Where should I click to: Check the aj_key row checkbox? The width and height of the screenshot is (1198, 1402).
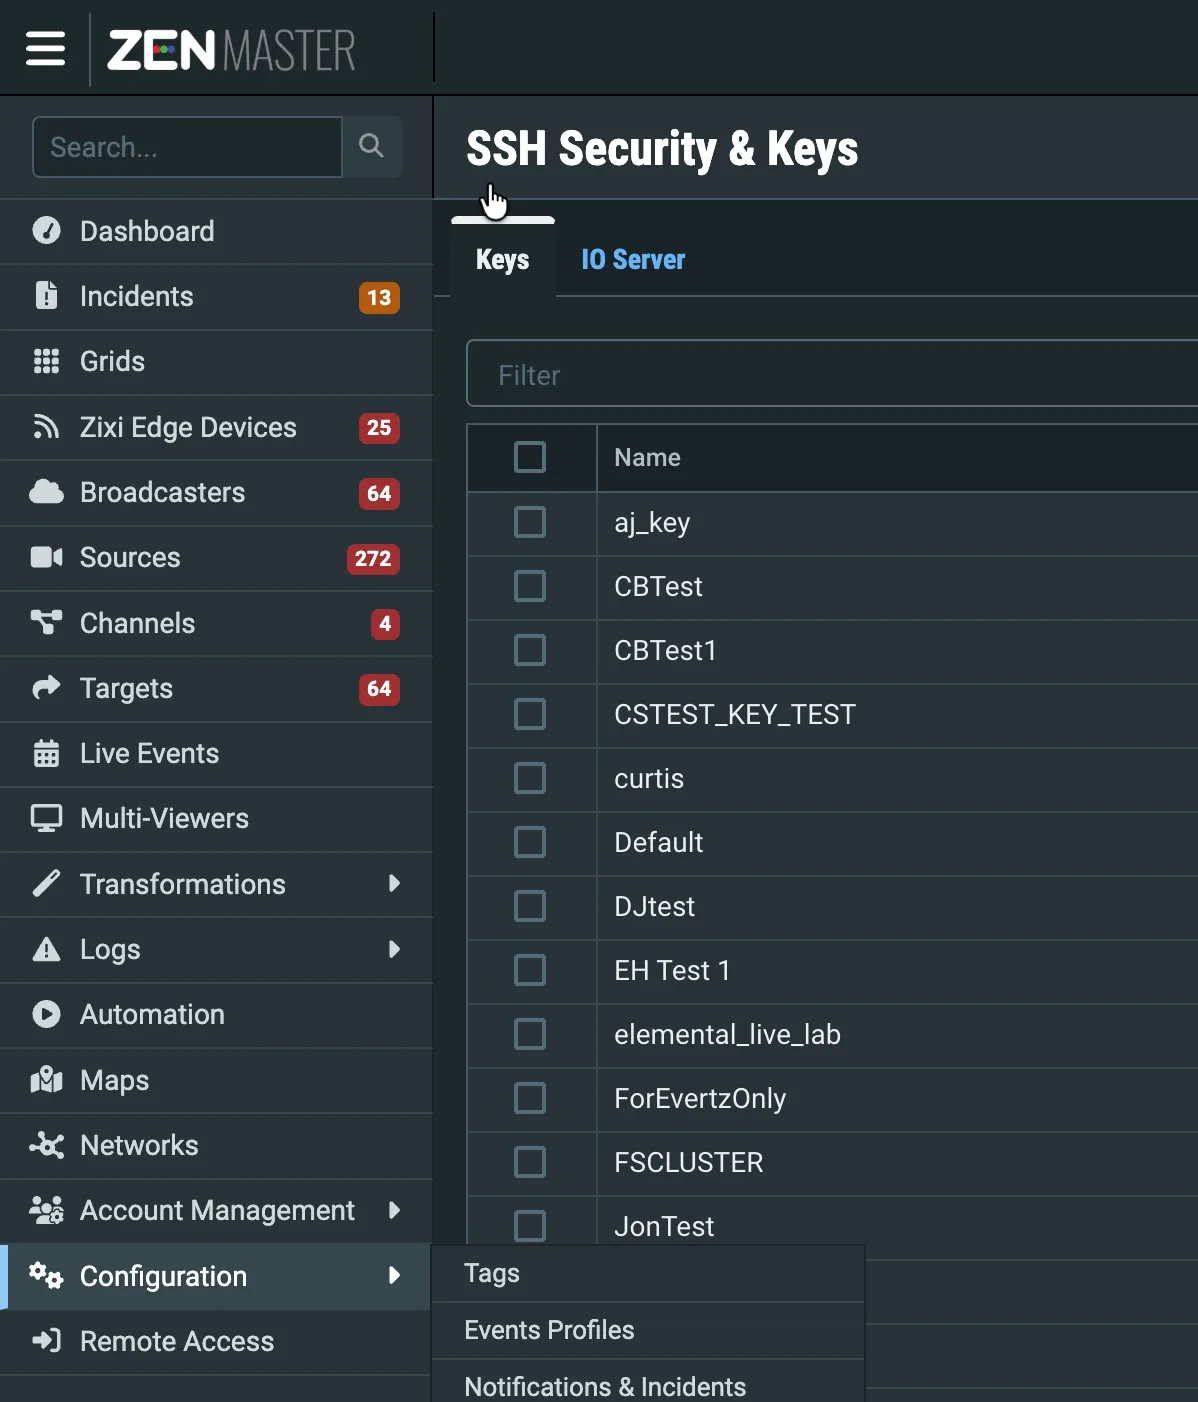point(529,522)
